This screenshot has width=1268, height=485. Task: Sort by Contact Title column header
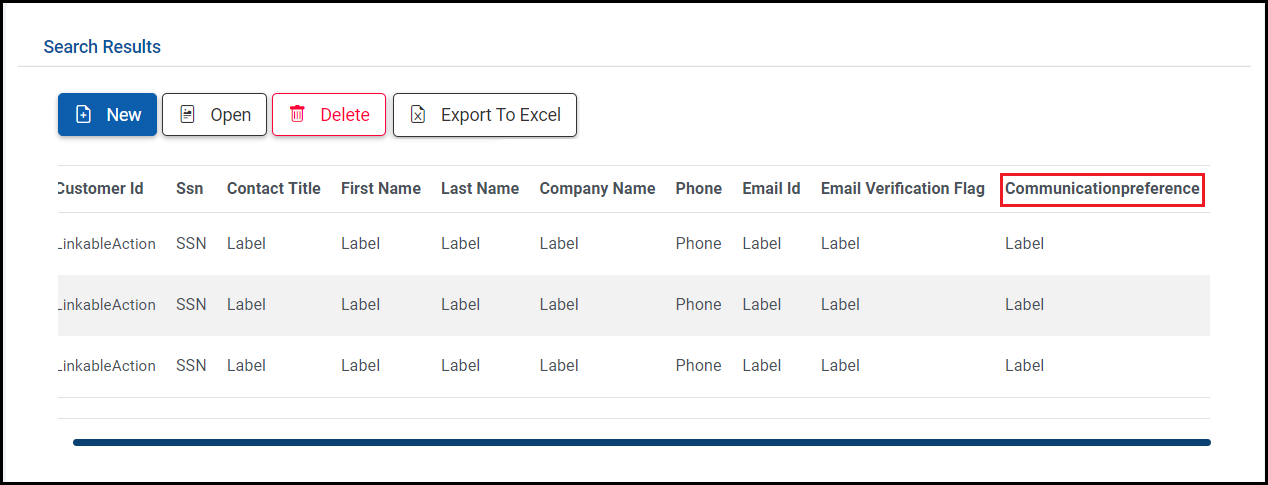[x=274, y=189]
